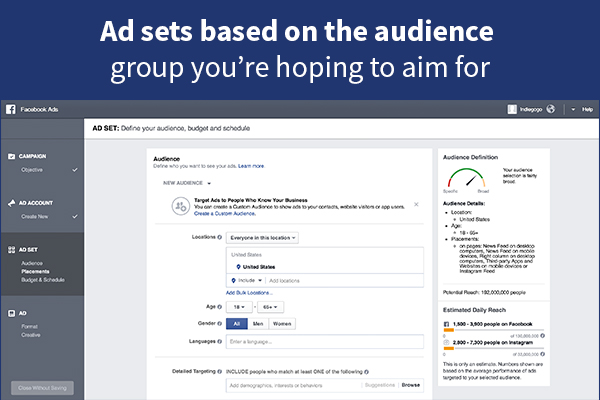Click Suggestions in detailed targeting
This screenshot has width=600, height=400.
[x=380, y=385]
